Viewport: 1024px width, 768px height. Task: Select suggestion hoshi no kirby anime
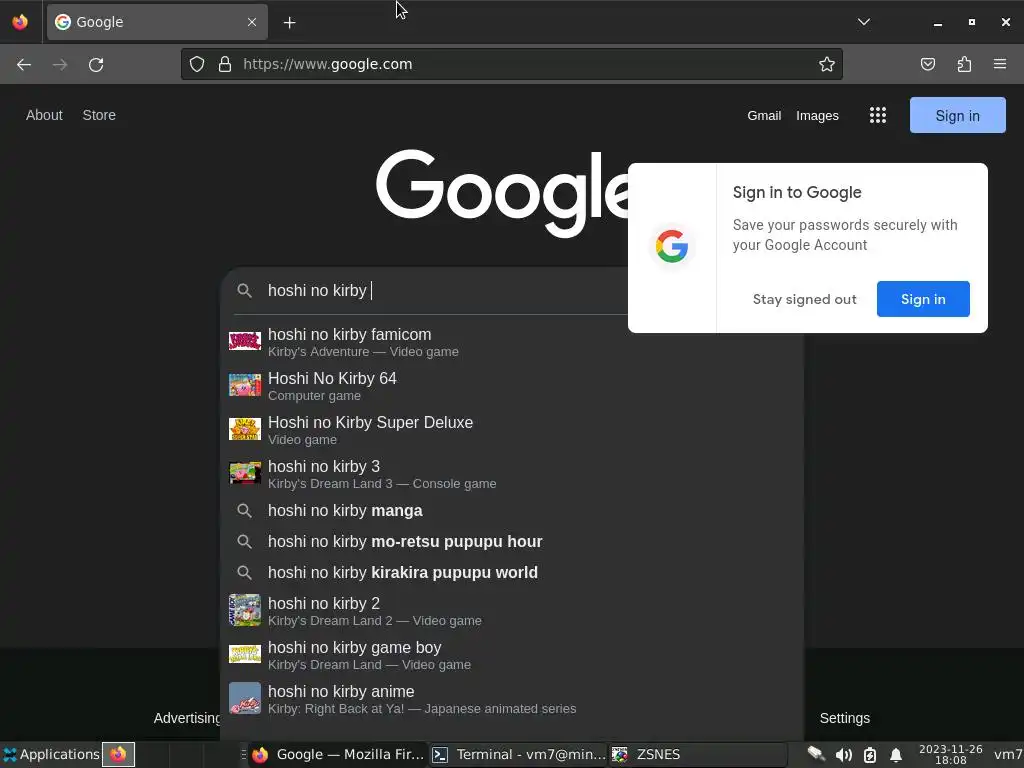click(x=511, y=699)
